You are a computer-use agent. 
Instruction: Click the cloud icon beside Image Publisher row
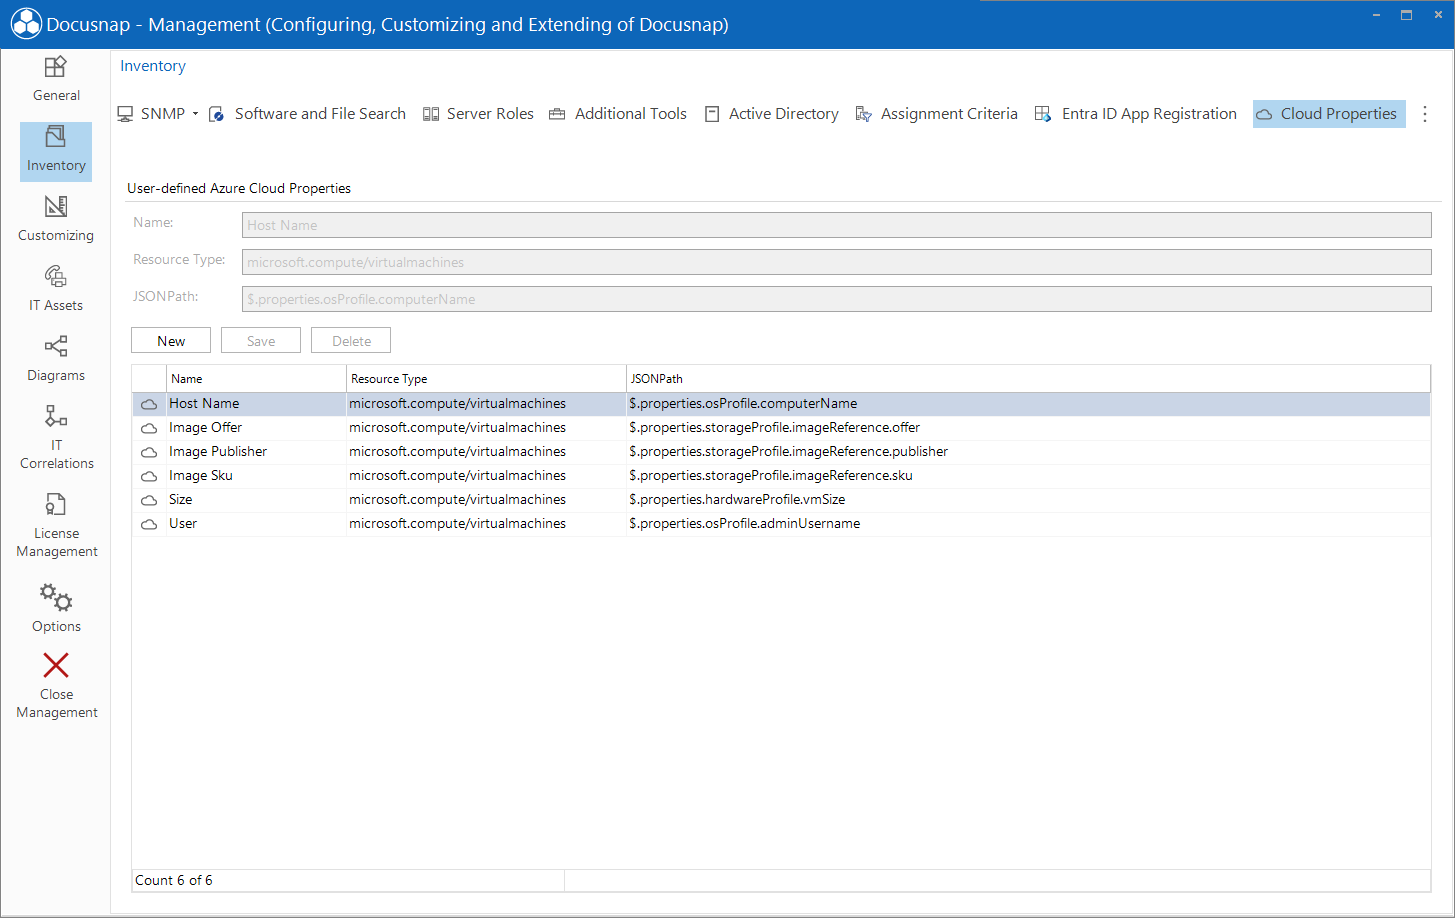149,452
